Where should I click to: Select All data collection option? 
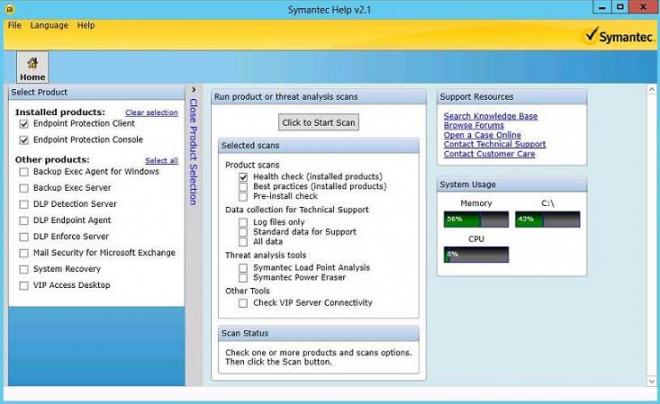[x=243, y=242]
